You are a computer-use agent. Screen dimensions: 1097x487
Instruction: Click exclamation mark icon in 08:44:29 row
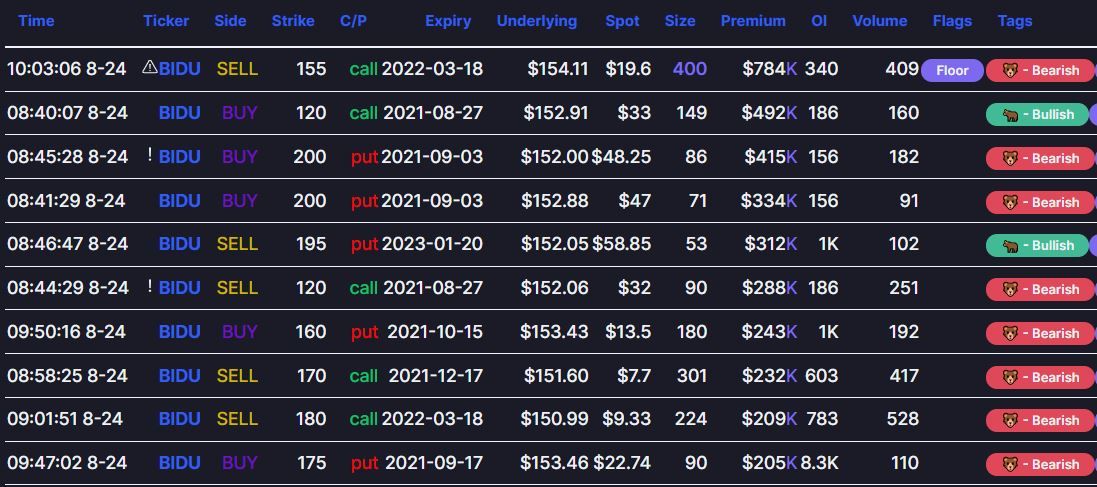click(149, 287)
